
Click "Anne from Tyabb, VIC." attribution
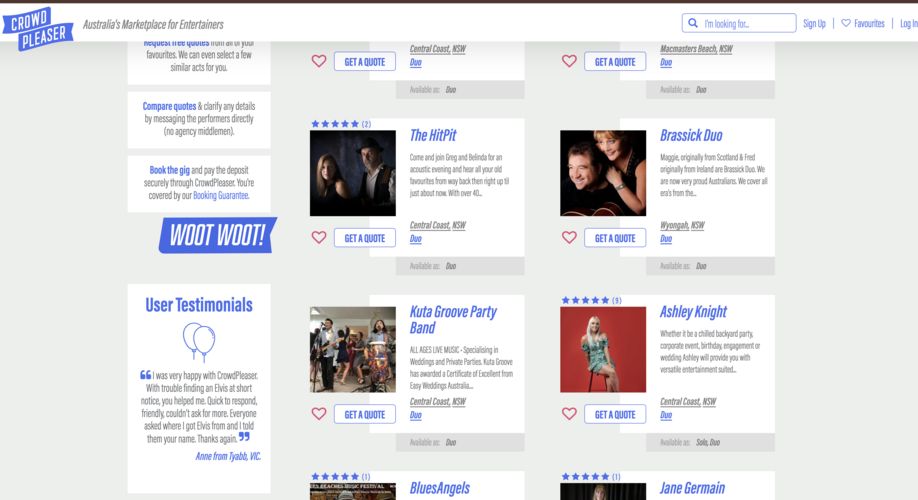coord(228,456)
